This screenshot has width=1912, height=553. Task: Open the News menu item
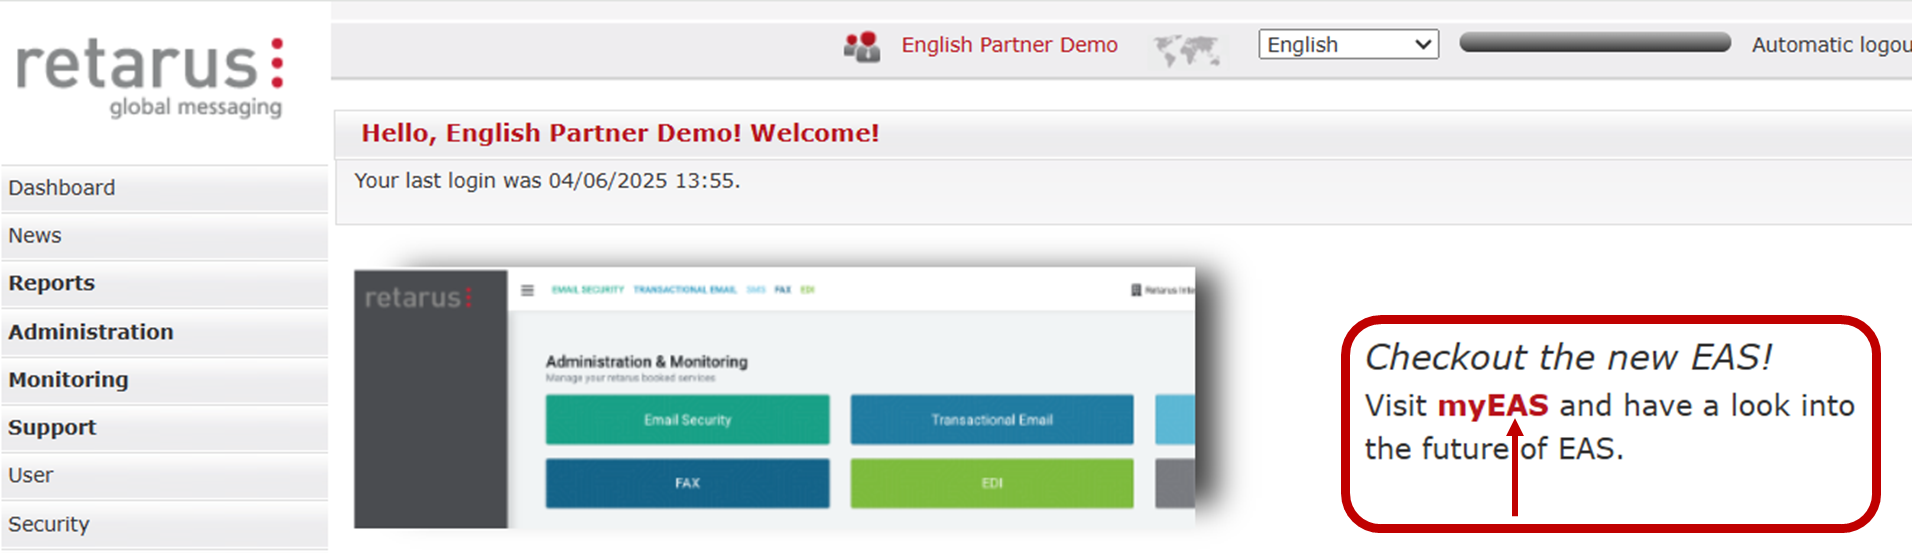[165, 236]
